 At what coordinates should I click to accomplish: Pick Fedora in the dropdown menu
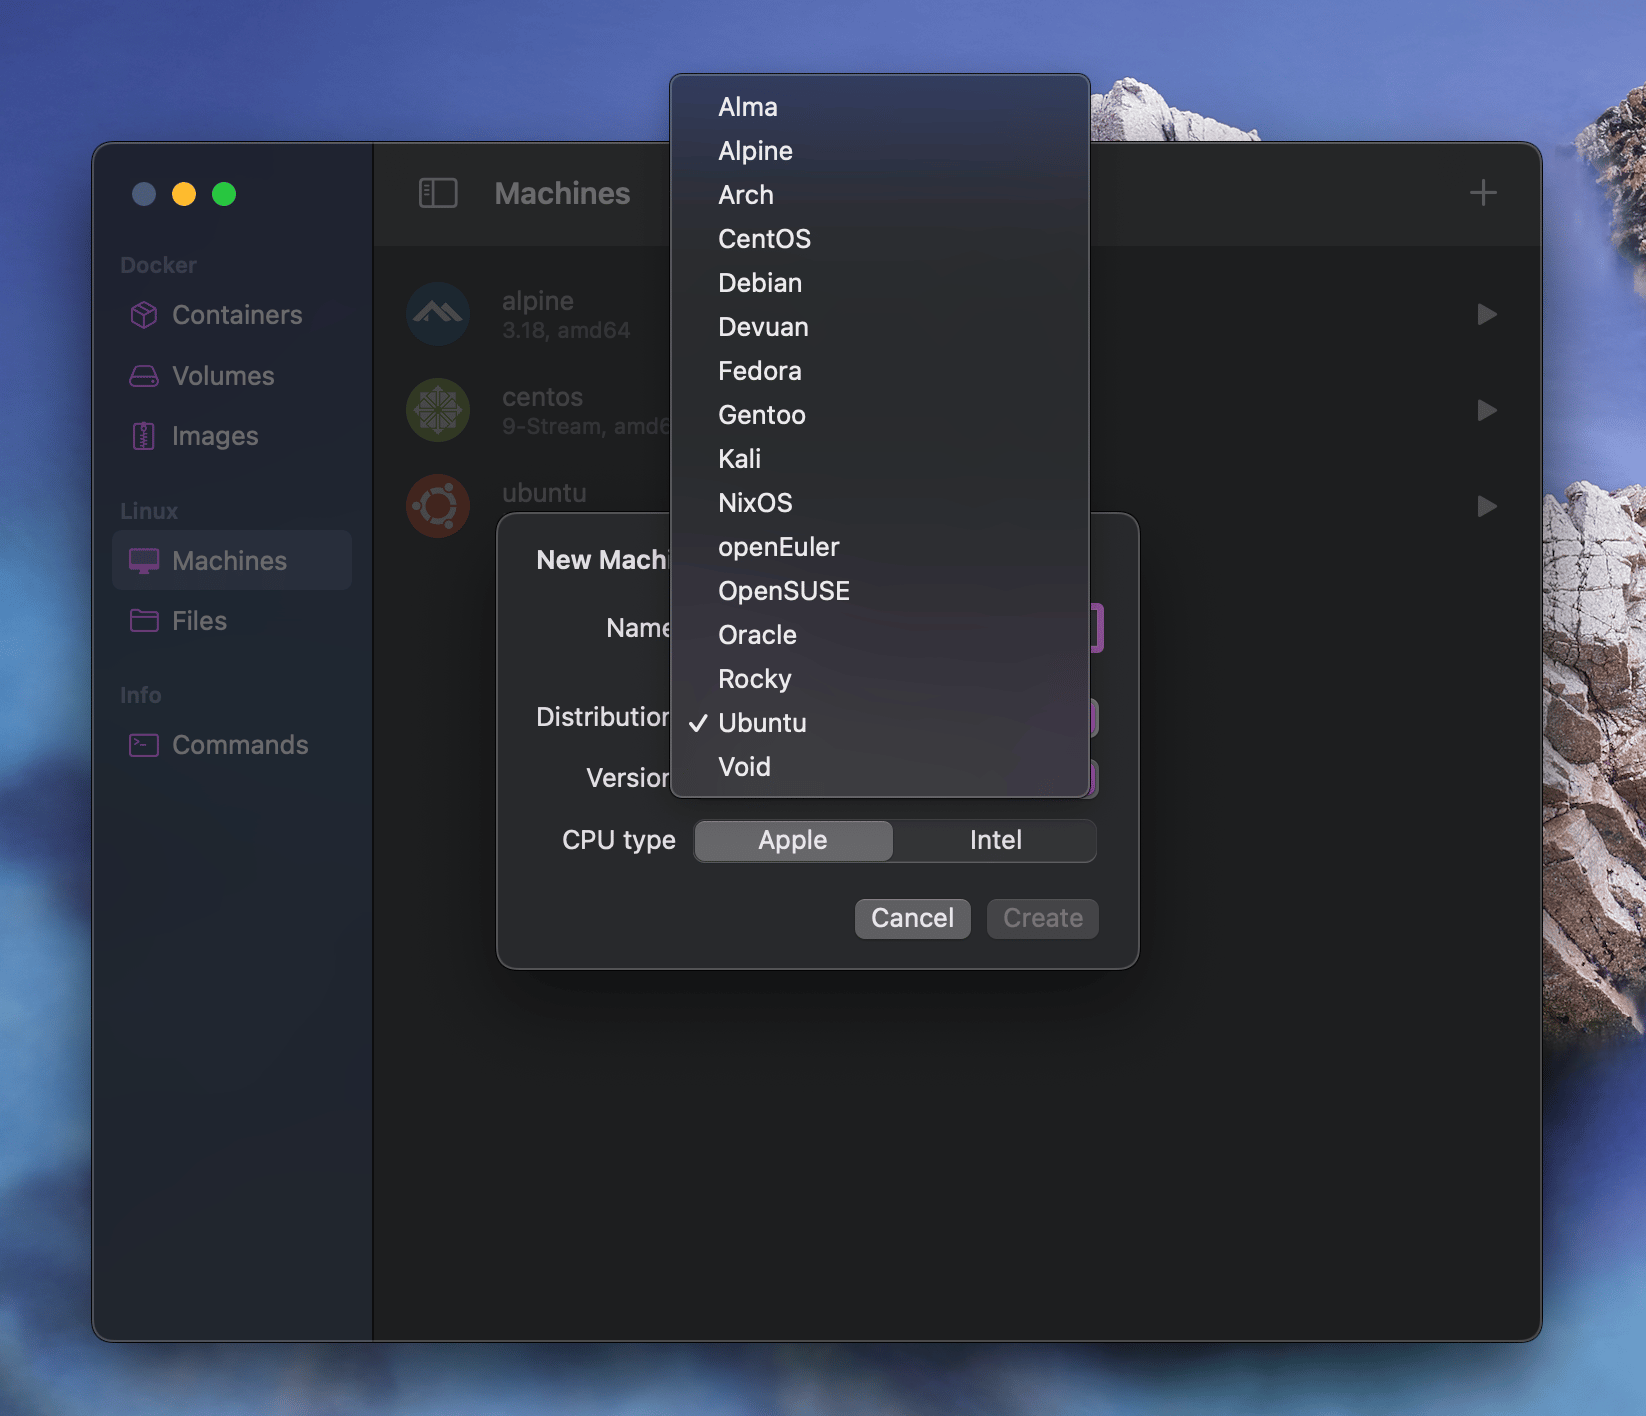click(880, 371)
